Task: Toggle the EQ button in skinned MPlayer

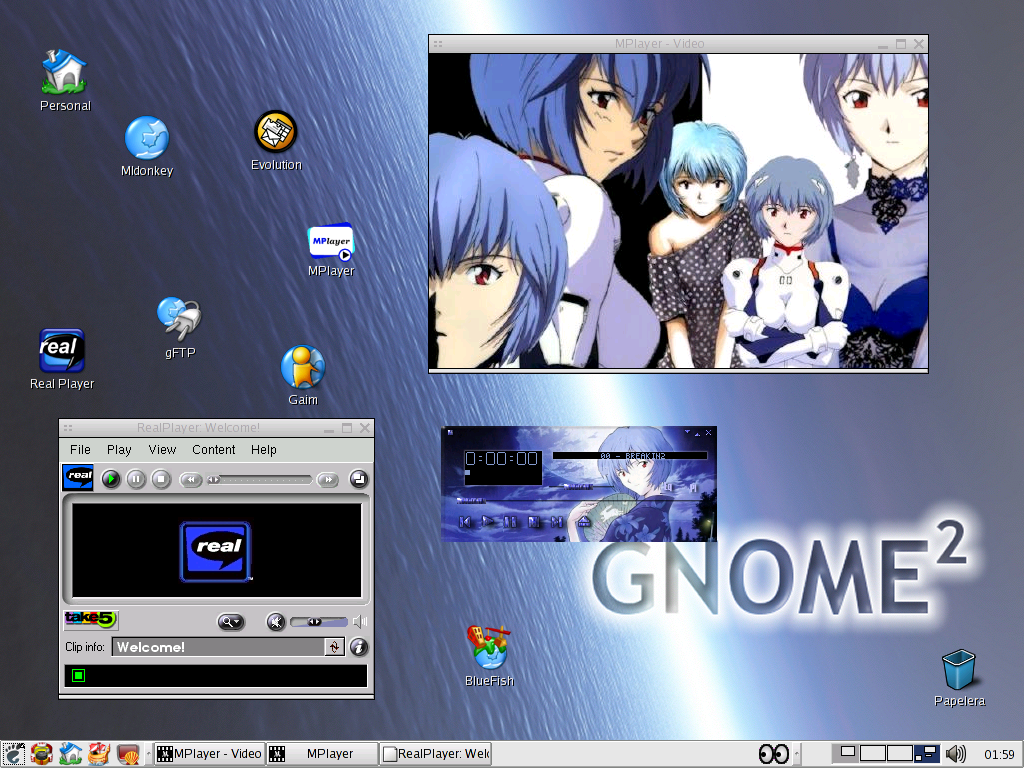Action: pyautogui.click(x=668, y=487)
